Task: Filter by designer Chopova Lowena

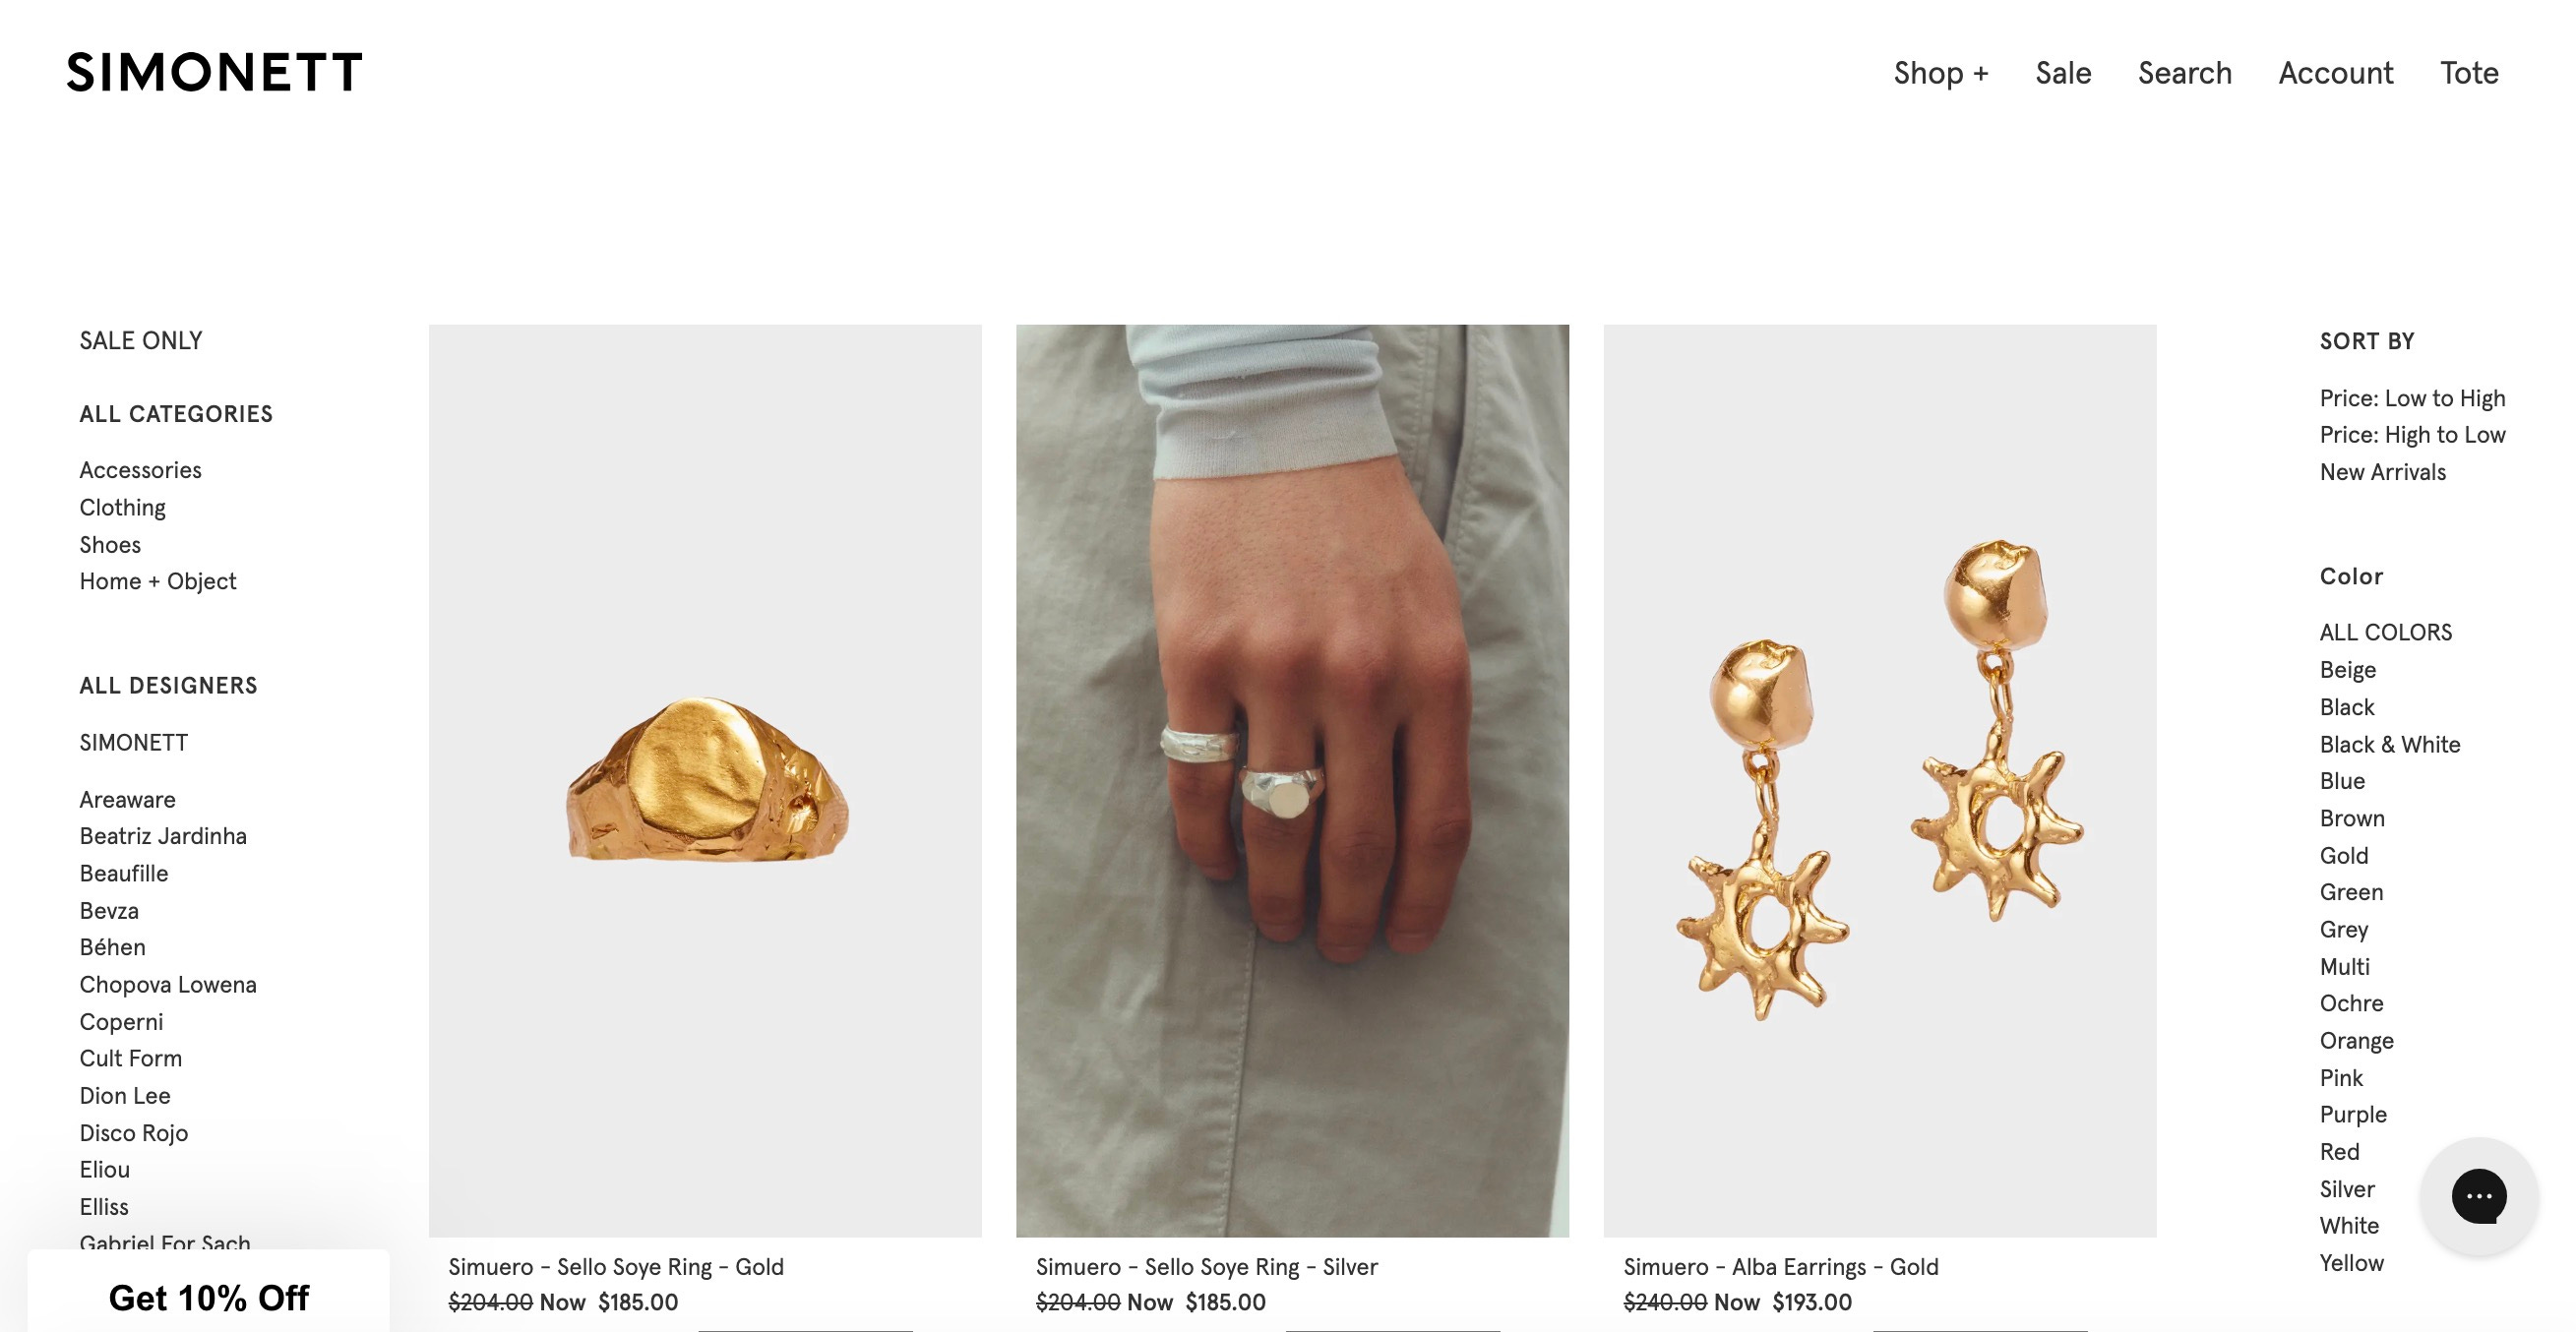Action: point(168,984)
